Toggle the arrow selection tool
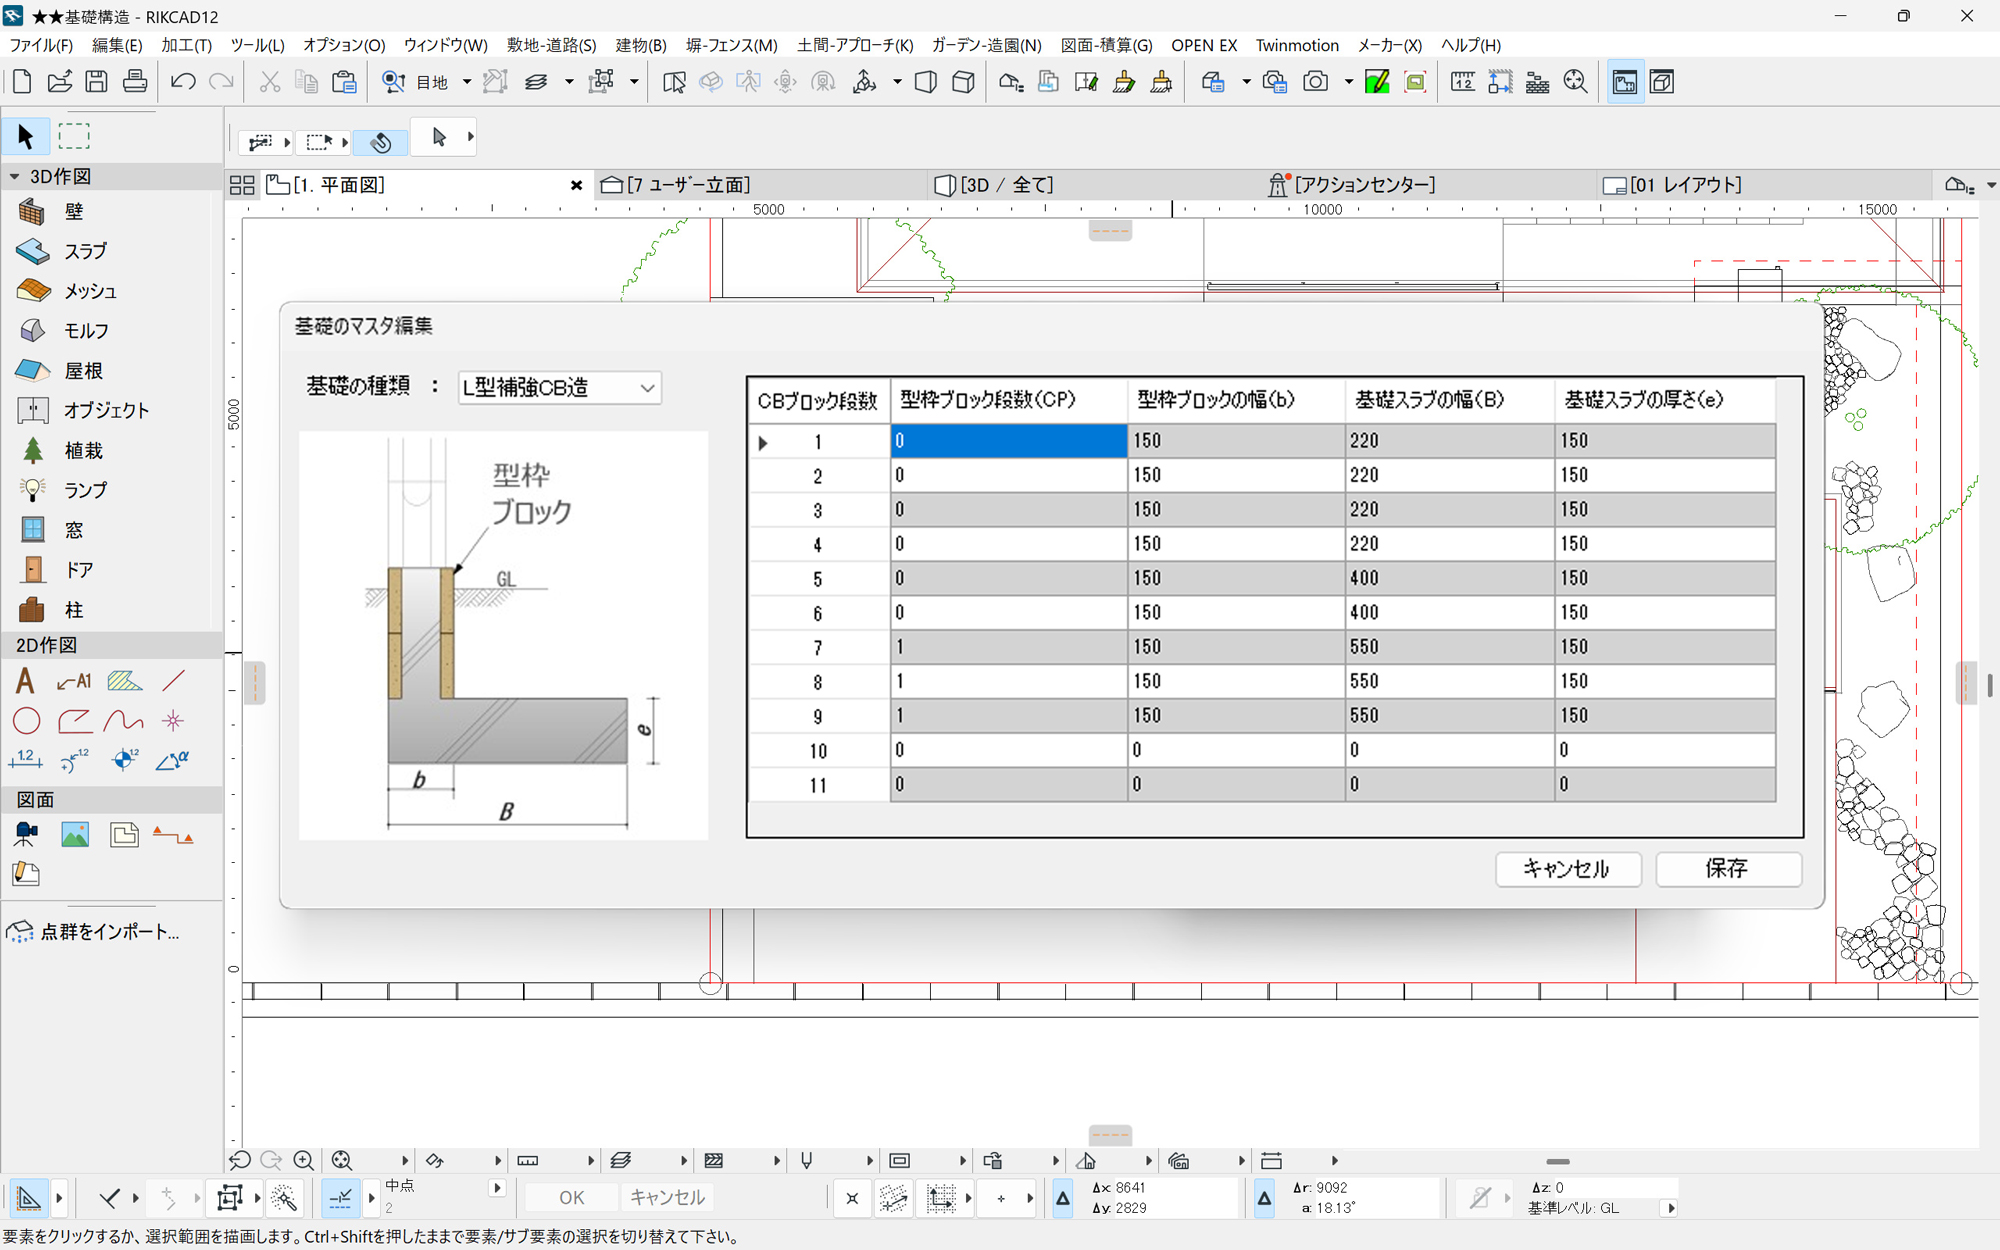The width and height of the screenshot is (2000, 1250). tap(26, 136)
